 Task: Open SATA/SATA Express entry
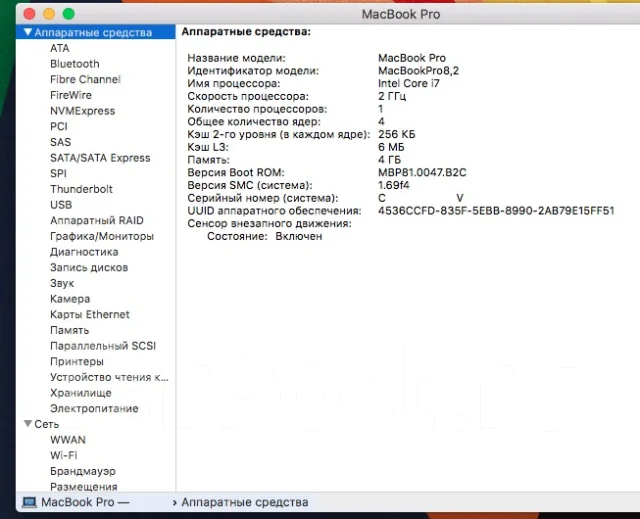point(100,158)
